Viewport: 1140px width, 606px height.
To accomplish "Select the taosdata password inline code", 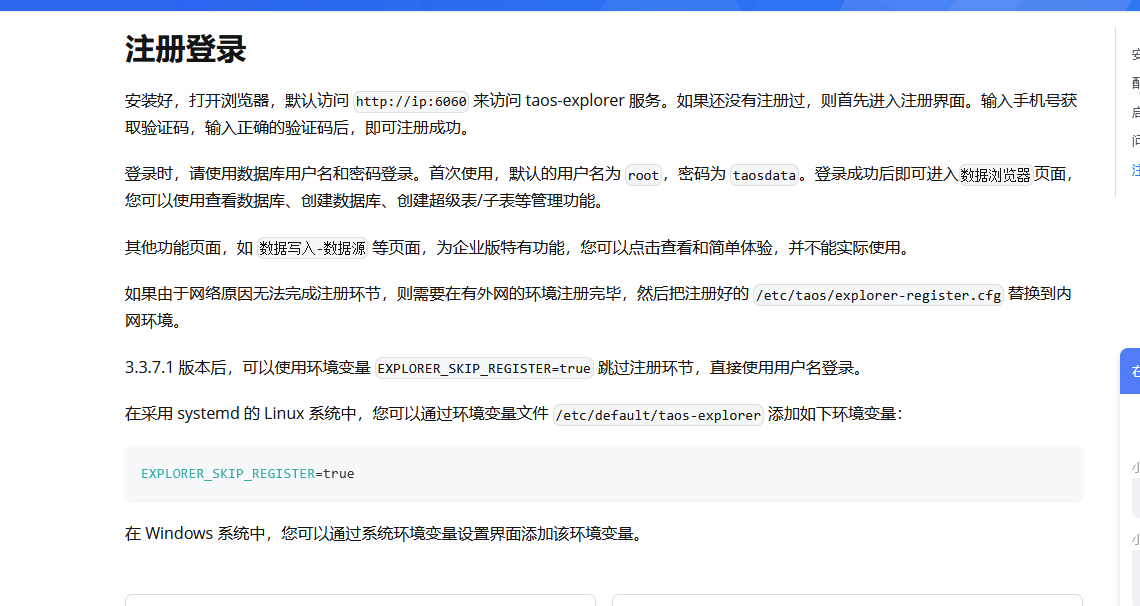I will [x=764, y=175].
